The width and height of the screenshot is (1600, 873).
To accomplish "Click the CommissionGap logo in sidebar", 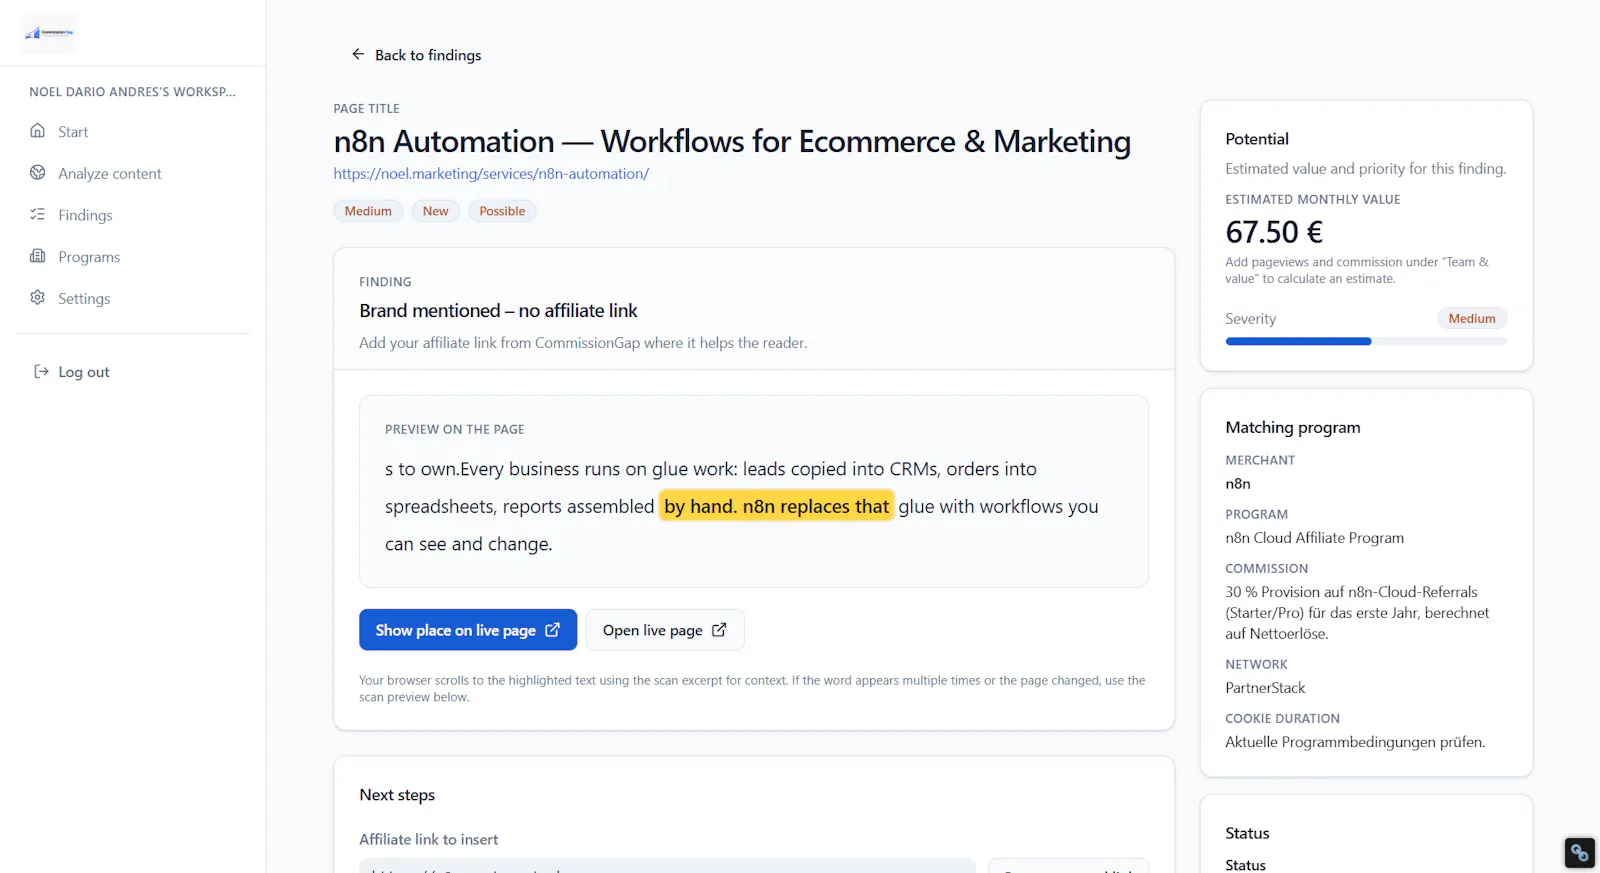I will [48, 33].
